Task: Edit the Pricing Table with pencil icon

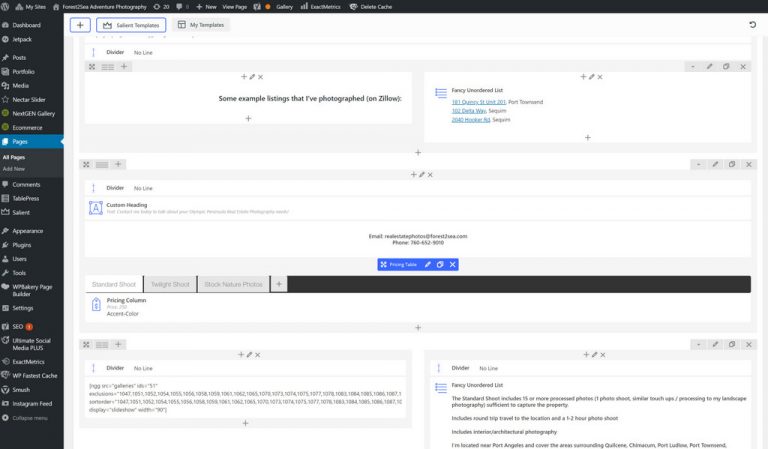Action: click(x=428, y=264)
